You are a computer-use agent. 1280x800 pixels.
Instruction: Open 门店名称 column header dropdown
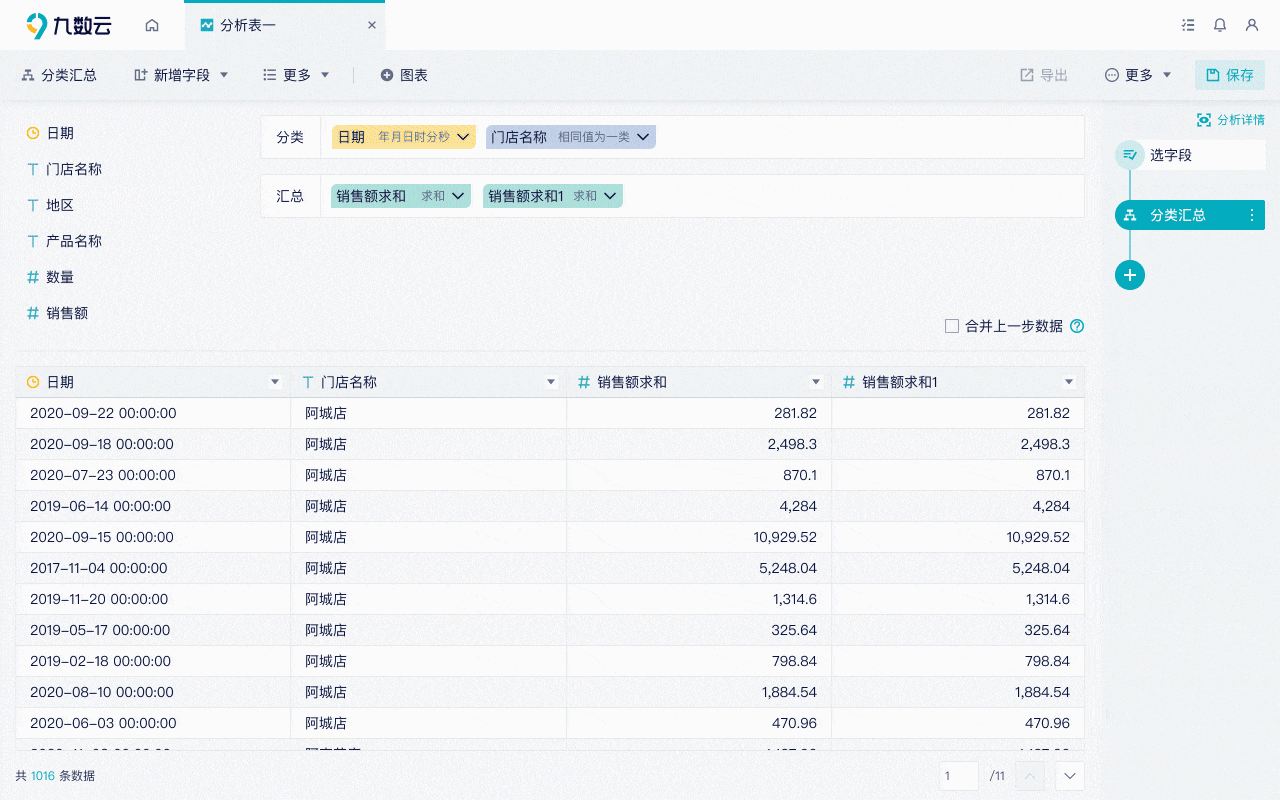pos(551,382)
